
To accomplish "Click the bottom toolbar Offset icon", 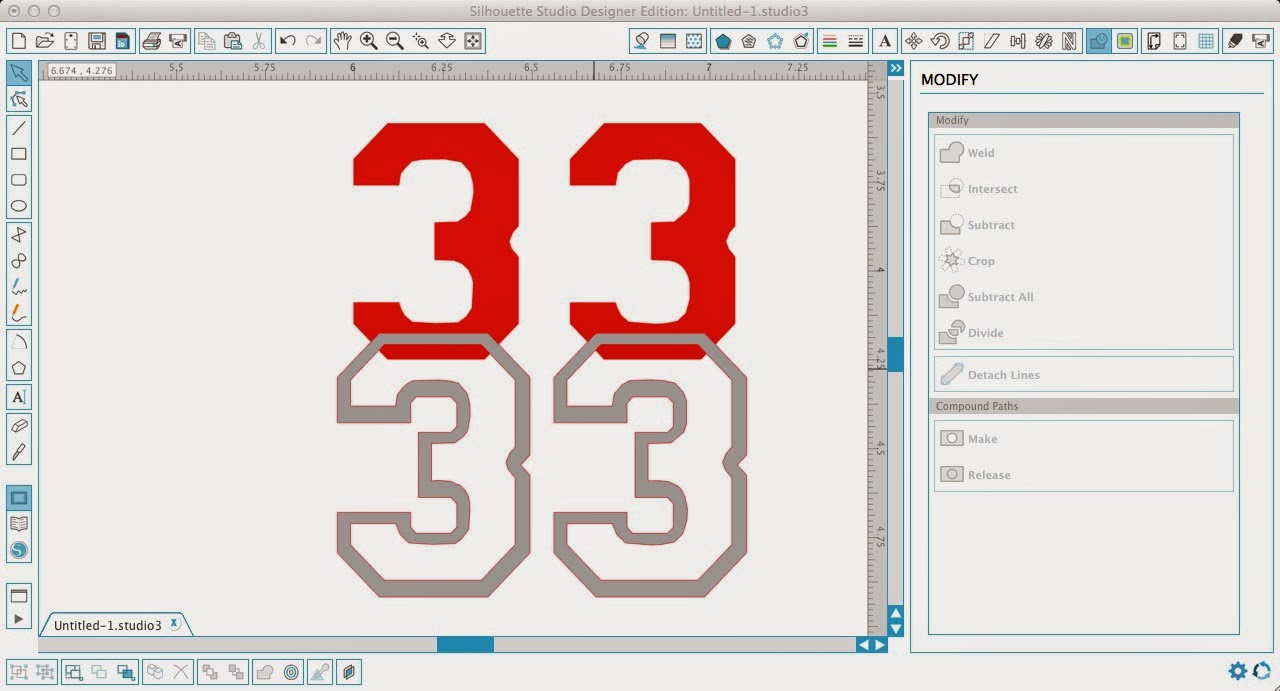I will [x=291, y=672].
